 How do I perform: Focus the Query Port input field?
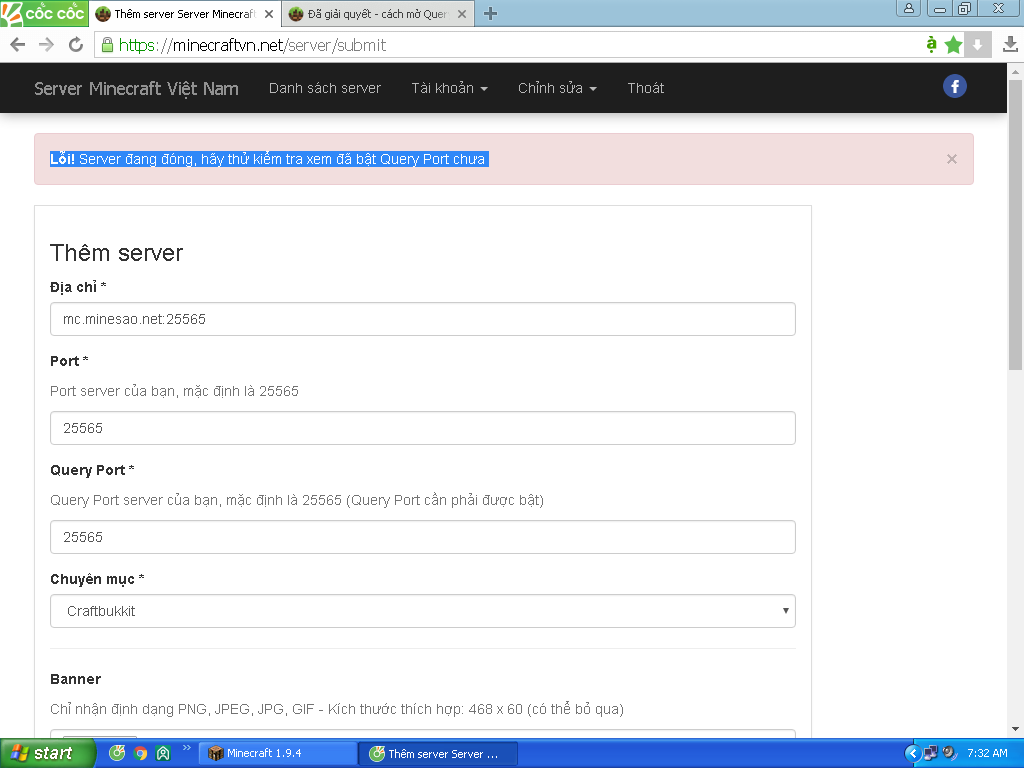pos(423,537)
